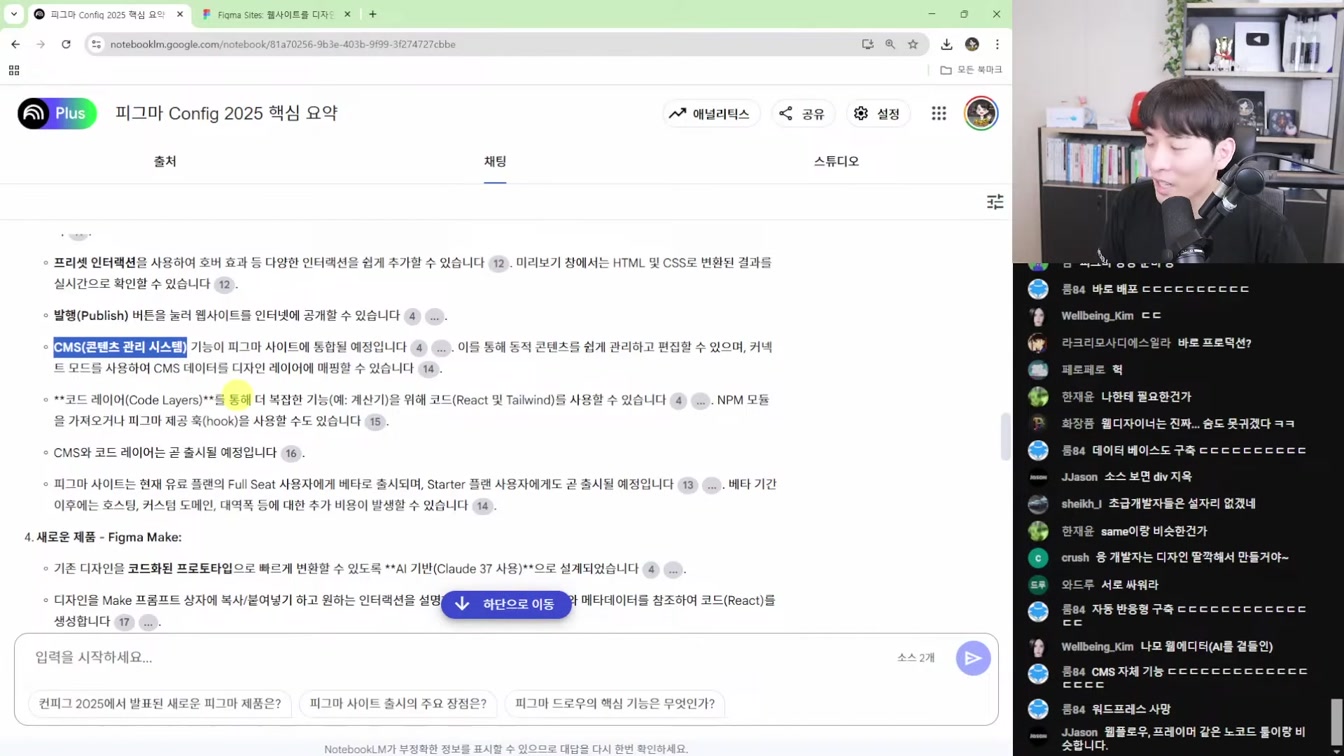Viewport: 1344px width, 756px height.
Task: Open the Google account avatar
Action: click(981, 113)
